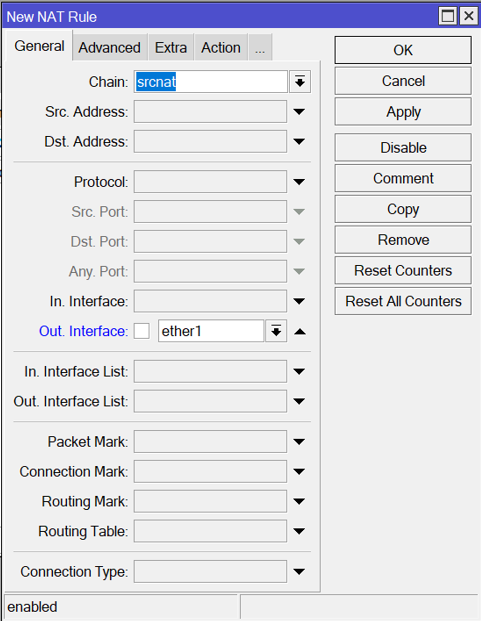Switch to the Advanced tab
This screenshot has height=621, width=481.
pyautogui.click(x=110, y=48)
